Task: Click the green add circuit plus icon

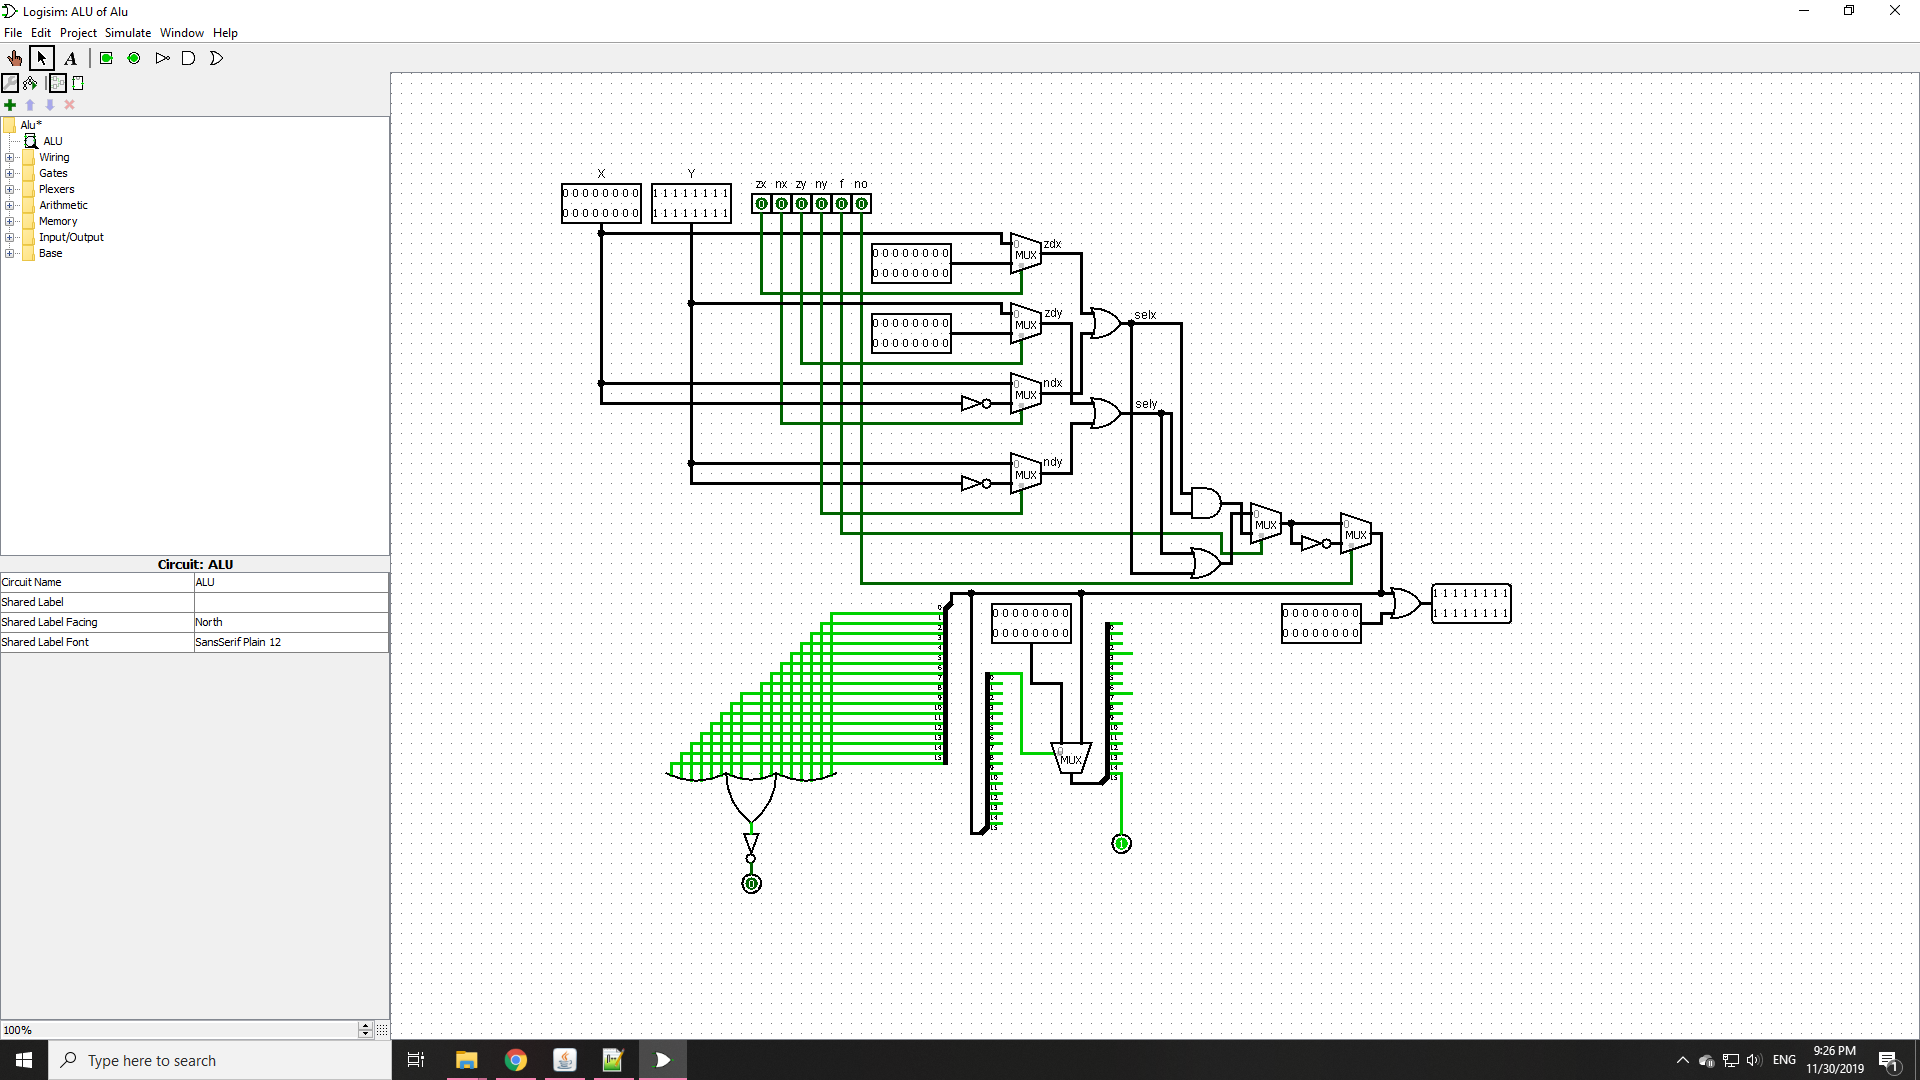Action: point(10,104)
